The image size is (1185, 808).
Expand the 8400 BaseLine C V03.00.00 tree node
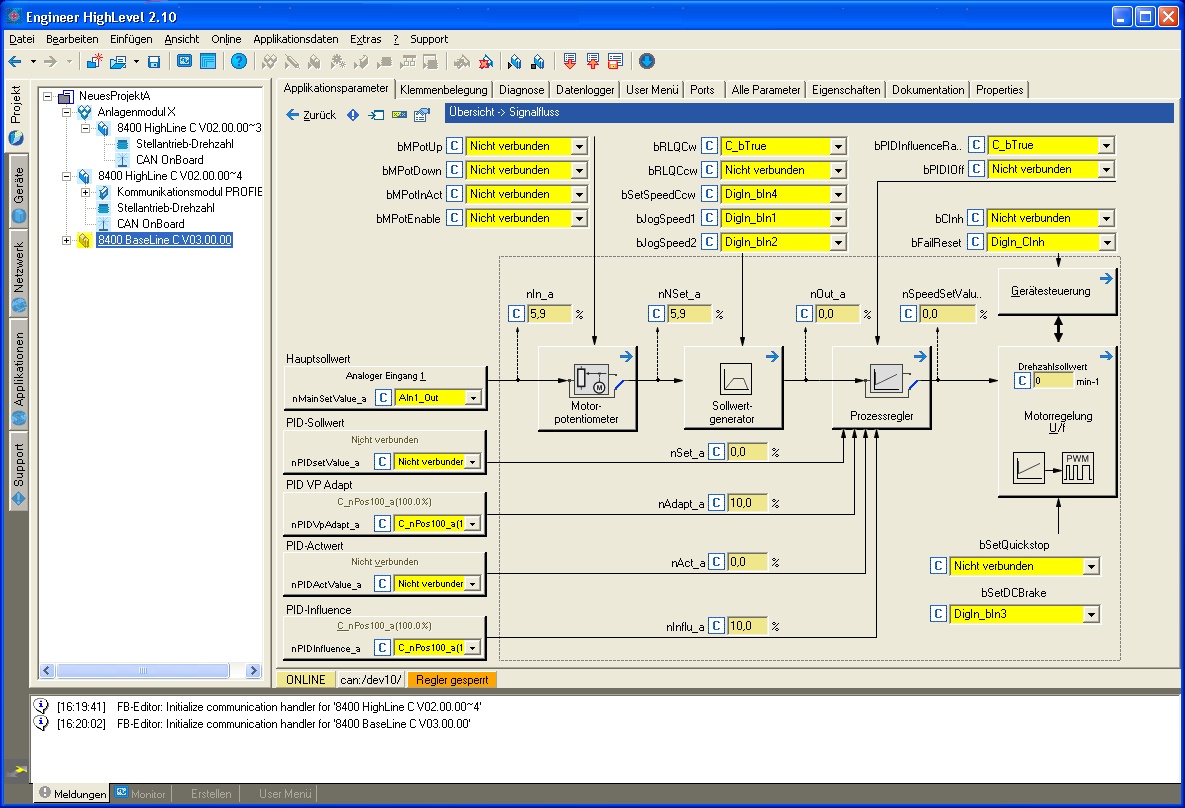coord(67,240)
